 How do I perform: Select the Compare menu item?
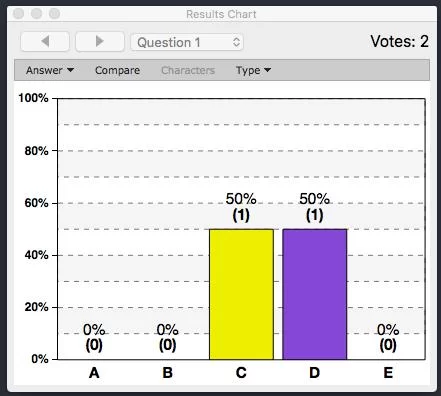coord(117,70)
